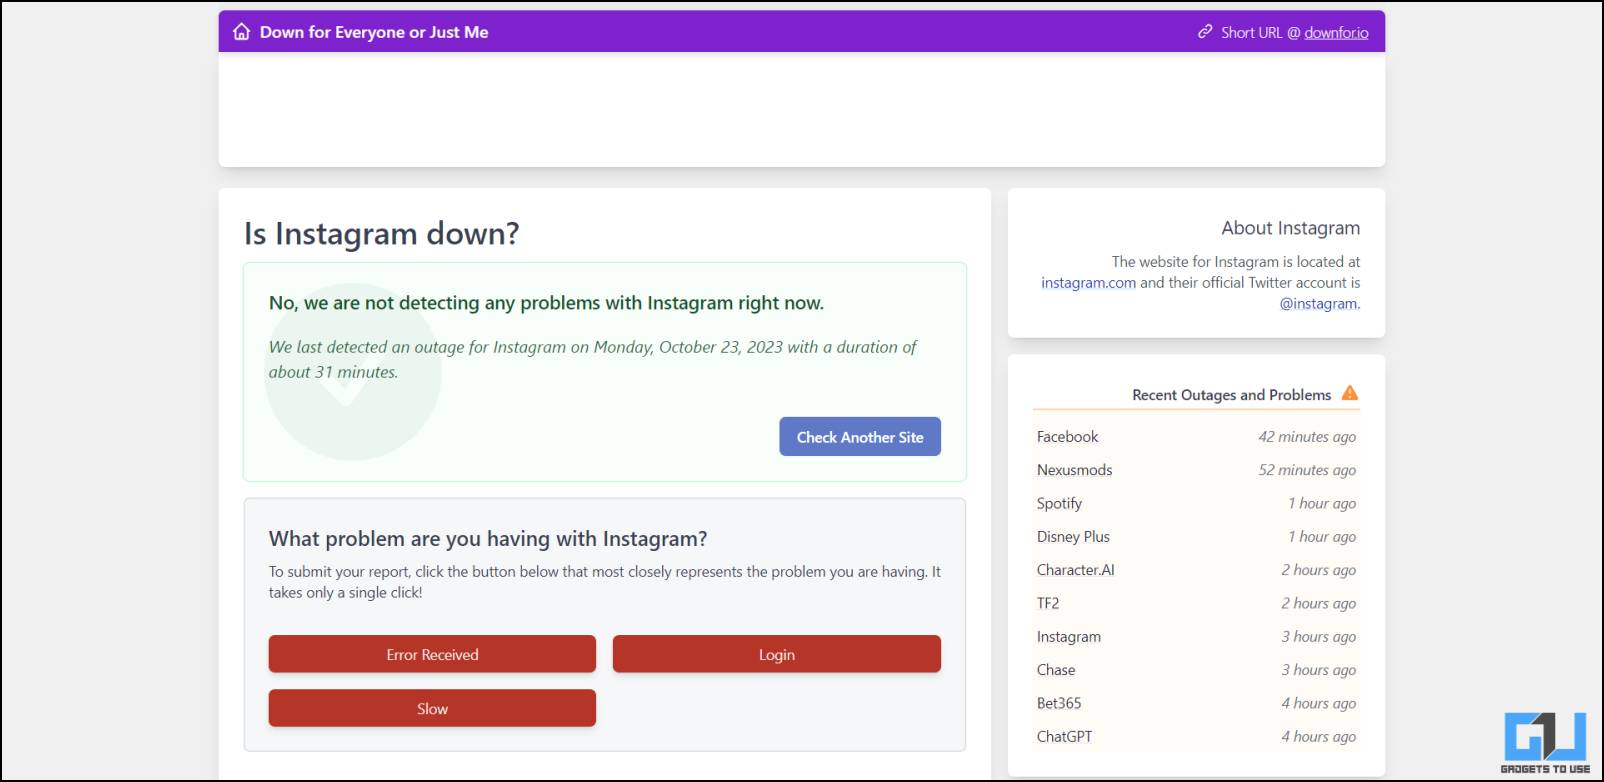This screenshot has height=782, width=1604.
Task: Click the orange warning triangle icon
Action: point(1350,393)
